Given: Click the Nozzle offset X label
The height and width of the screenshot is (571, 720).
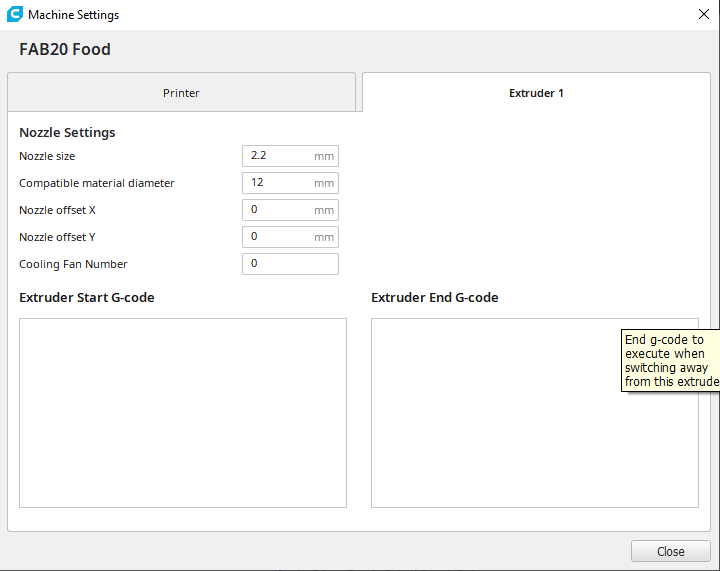Looking at the screenshot, I should (57, 210).
